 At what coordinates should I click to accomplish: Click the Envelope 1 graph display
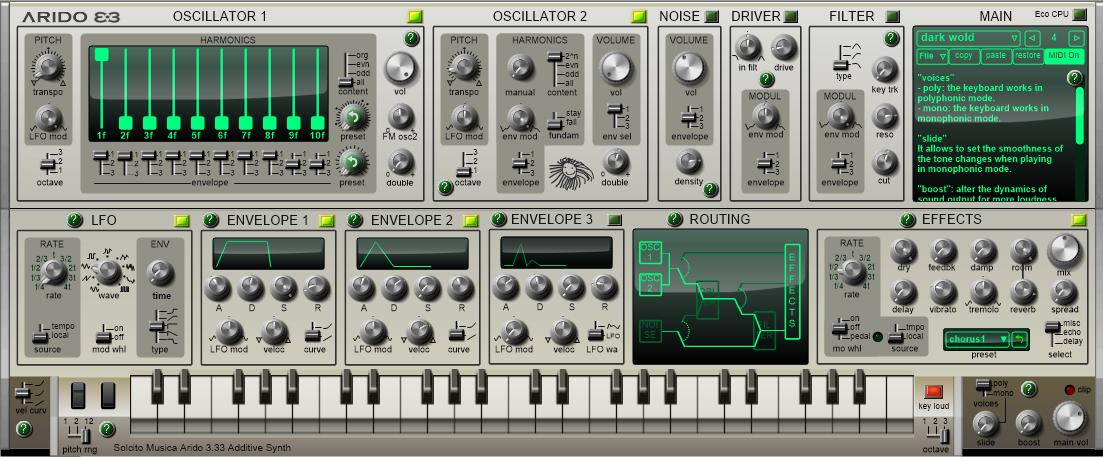pos(269,253)
